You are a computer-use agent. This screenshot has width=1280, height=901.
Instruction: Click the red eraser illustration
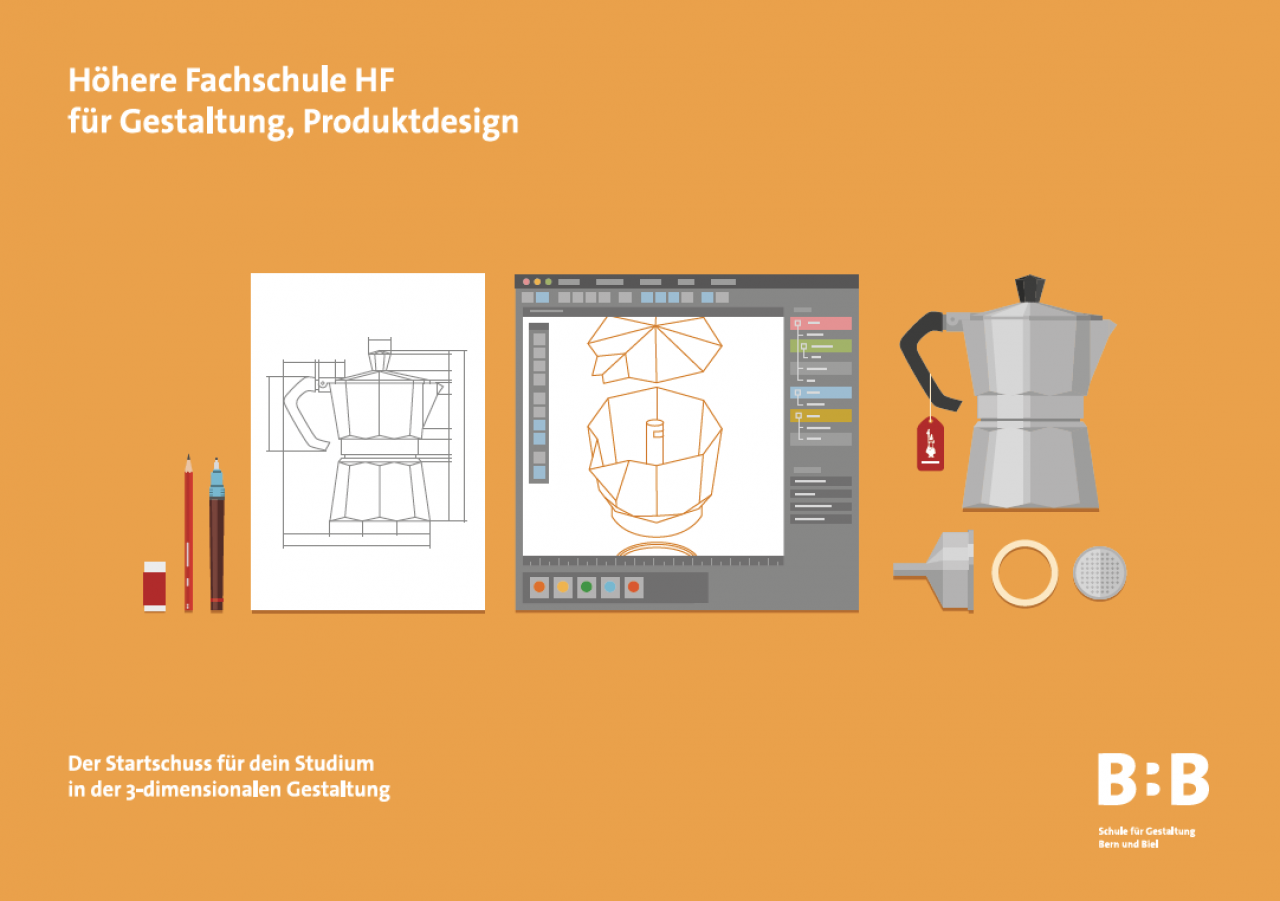click(154, 585)
